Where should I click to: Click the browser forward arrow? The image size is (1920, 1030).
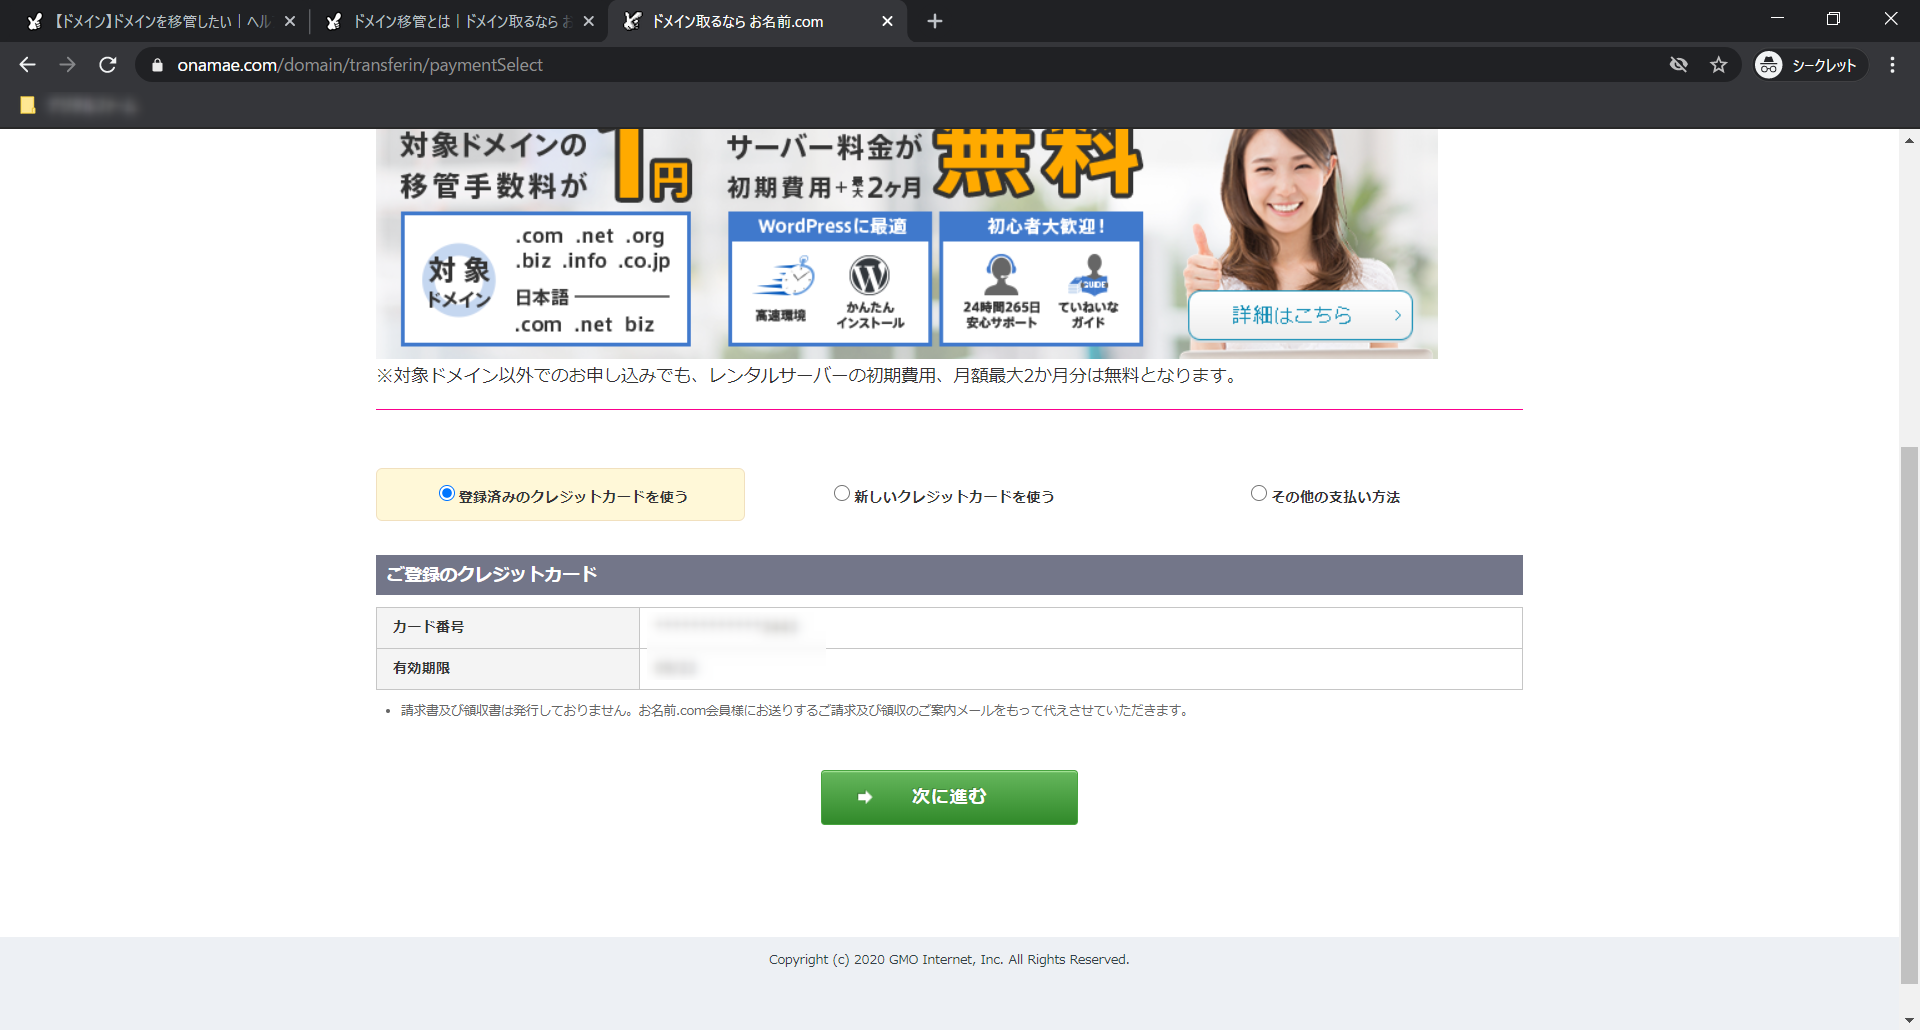tap(67, 65)
